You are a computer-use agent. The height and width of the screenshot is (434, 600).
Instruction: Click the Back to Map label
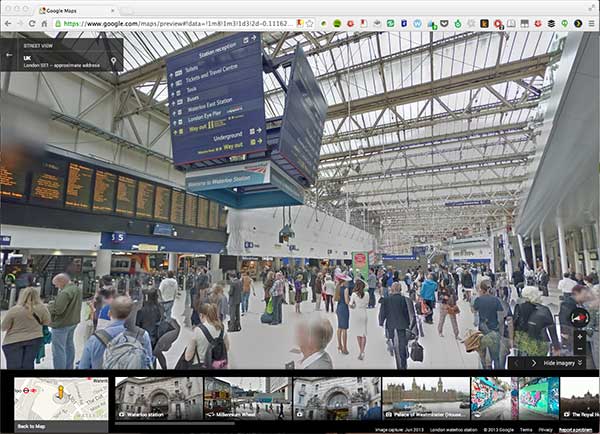click(x=31, y=426)
